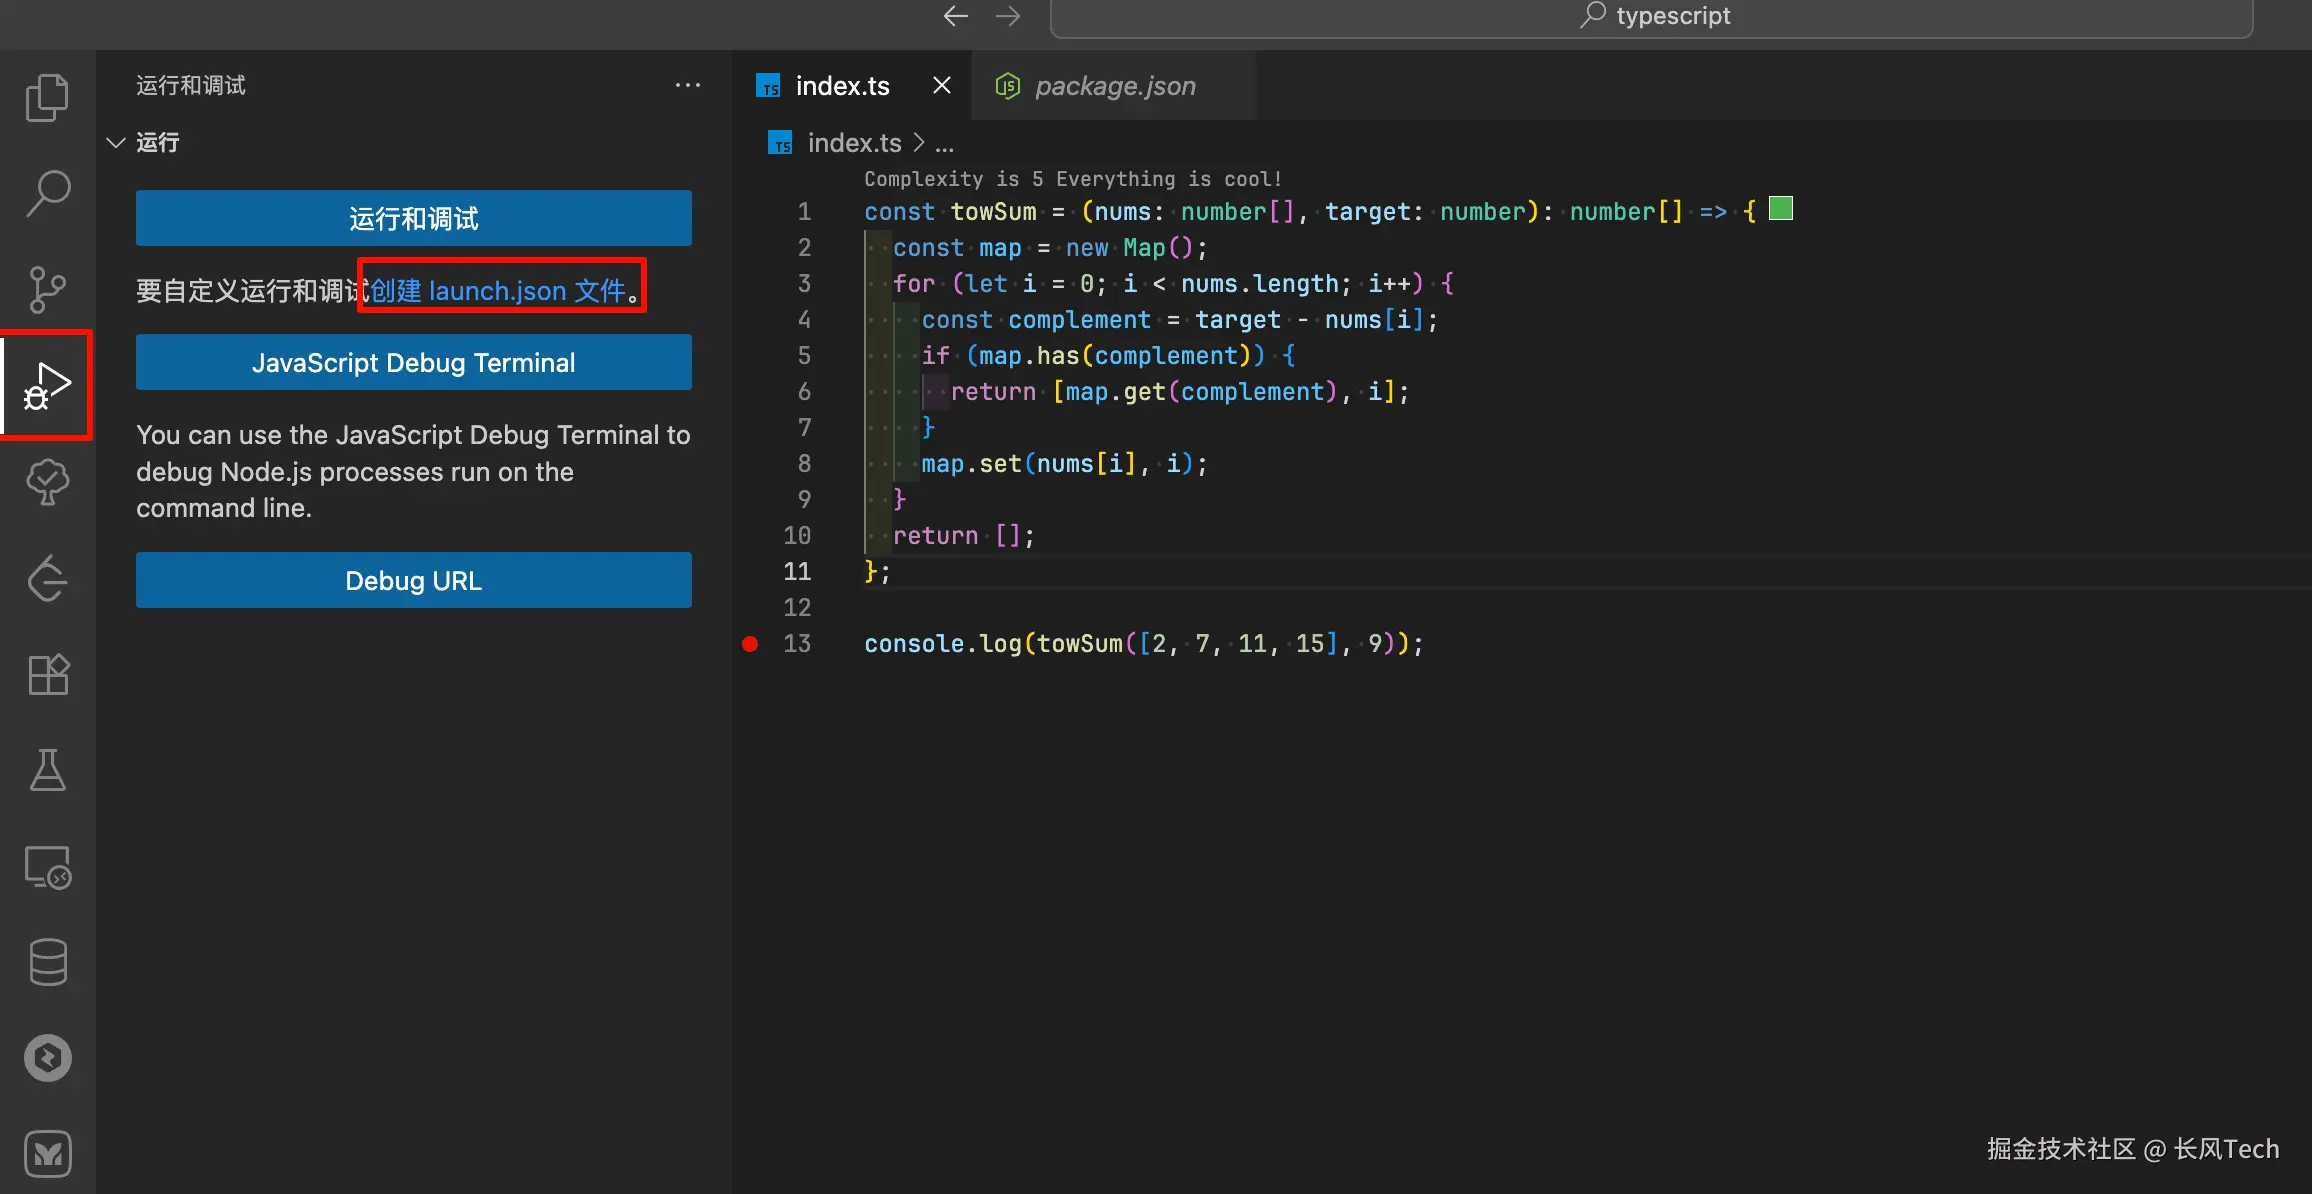Switch to the package.json tab
The height and width of the screenshot is (1194, 2312).
(1114, 86)
